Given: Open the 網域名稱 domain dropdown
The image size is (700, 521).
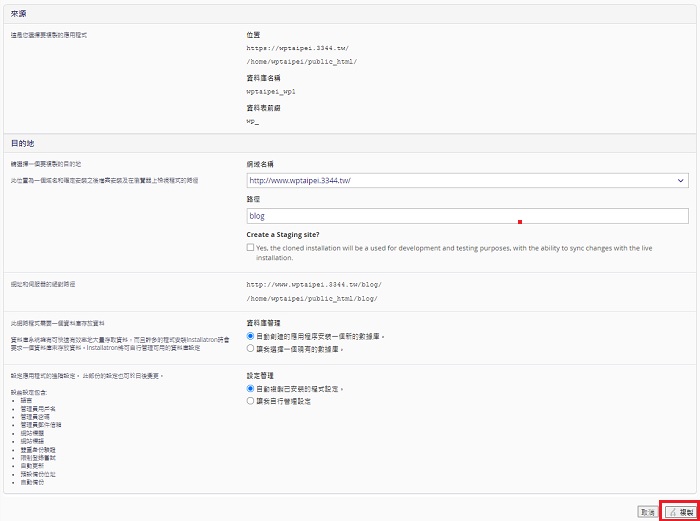Looking at the screenshot, I should click(x=467, y=180).
